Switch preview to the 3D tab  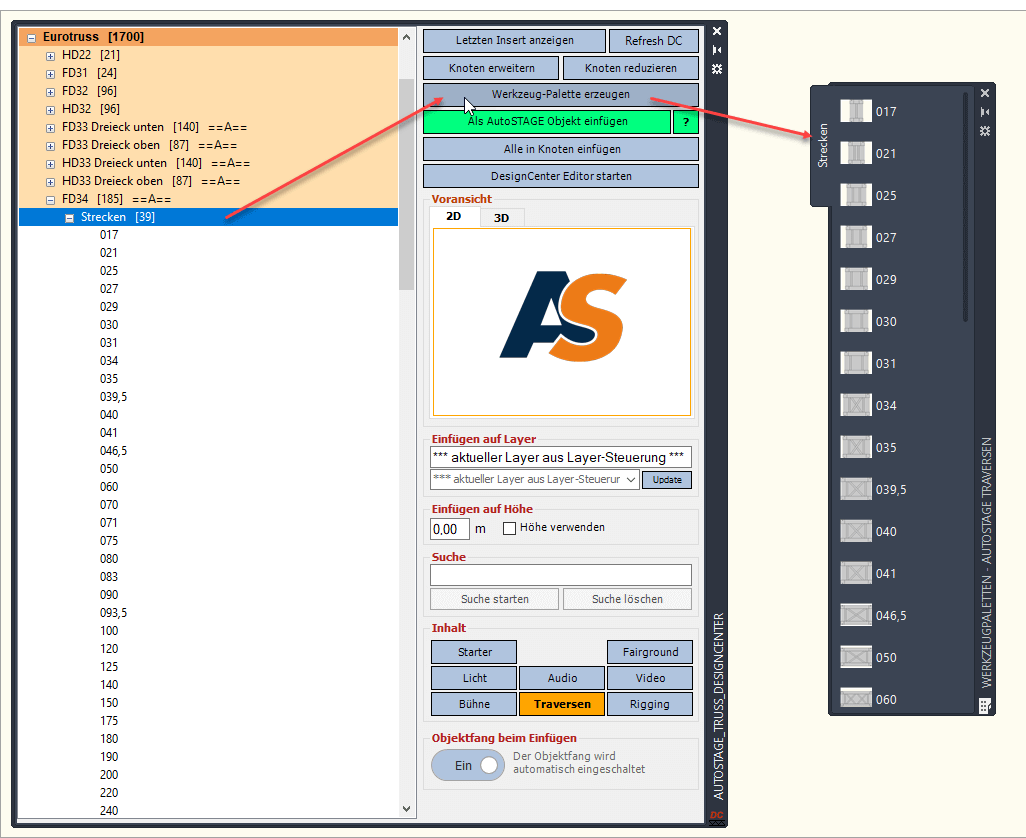[x=501, y=218]
